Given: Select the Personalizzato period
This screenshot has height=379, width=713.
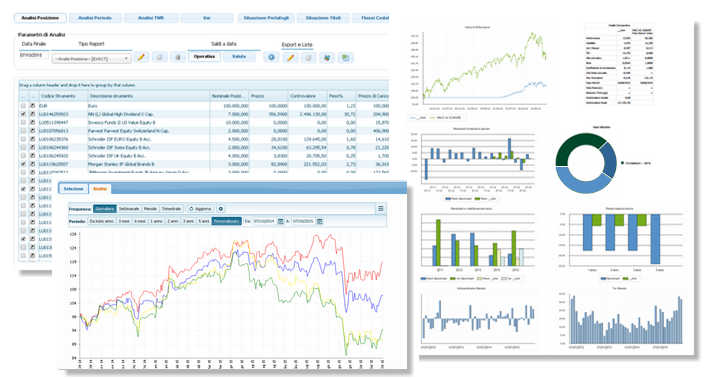Looking at the screenshot, I should point(226,221).
